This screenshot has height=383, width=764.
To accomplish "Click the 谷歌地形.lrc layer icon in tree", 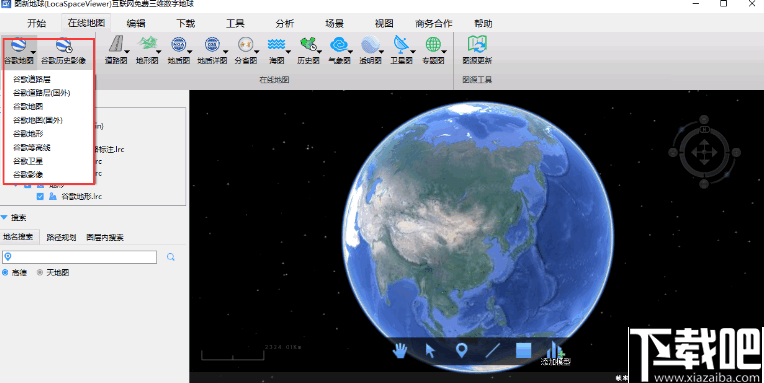I will (53, 196).
